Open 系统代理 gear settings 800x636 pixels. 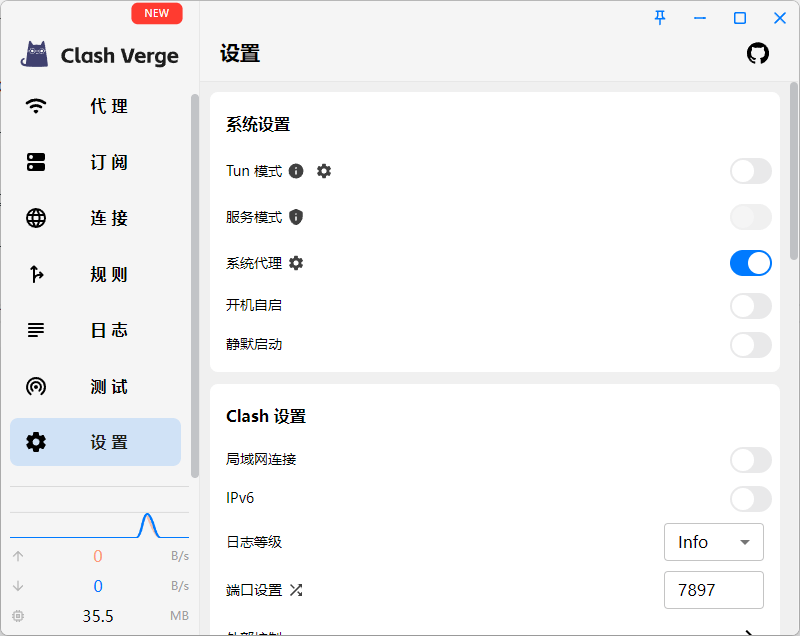pos(296,263)
